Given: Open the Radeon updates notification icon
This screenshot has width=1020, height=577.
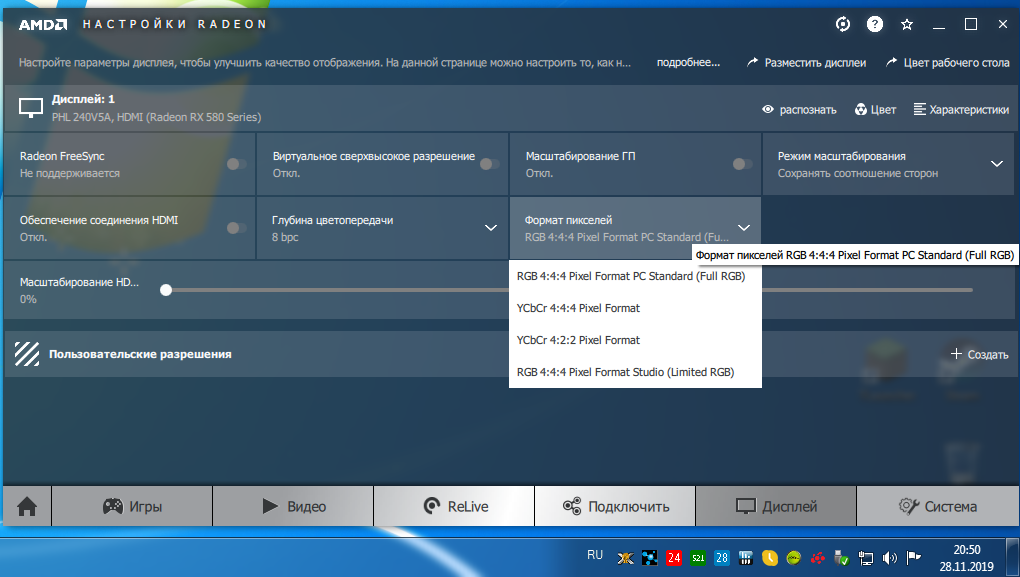Looking at the screenshot, I should pos(842,25).
